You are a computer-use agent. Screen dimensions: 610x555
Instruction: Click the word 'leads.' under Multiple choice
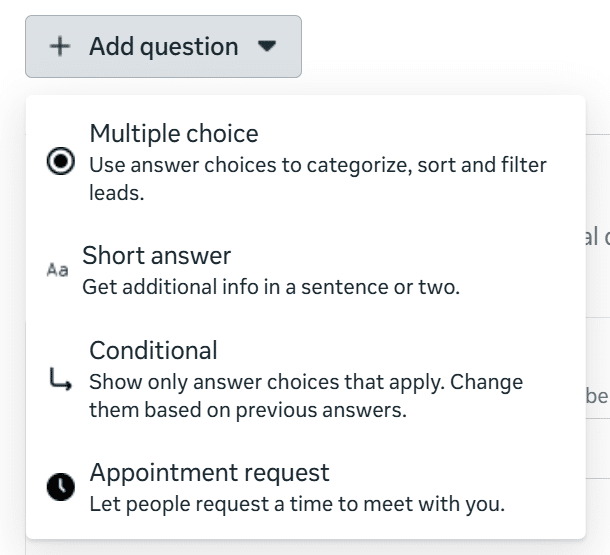[x=117, y=193]
